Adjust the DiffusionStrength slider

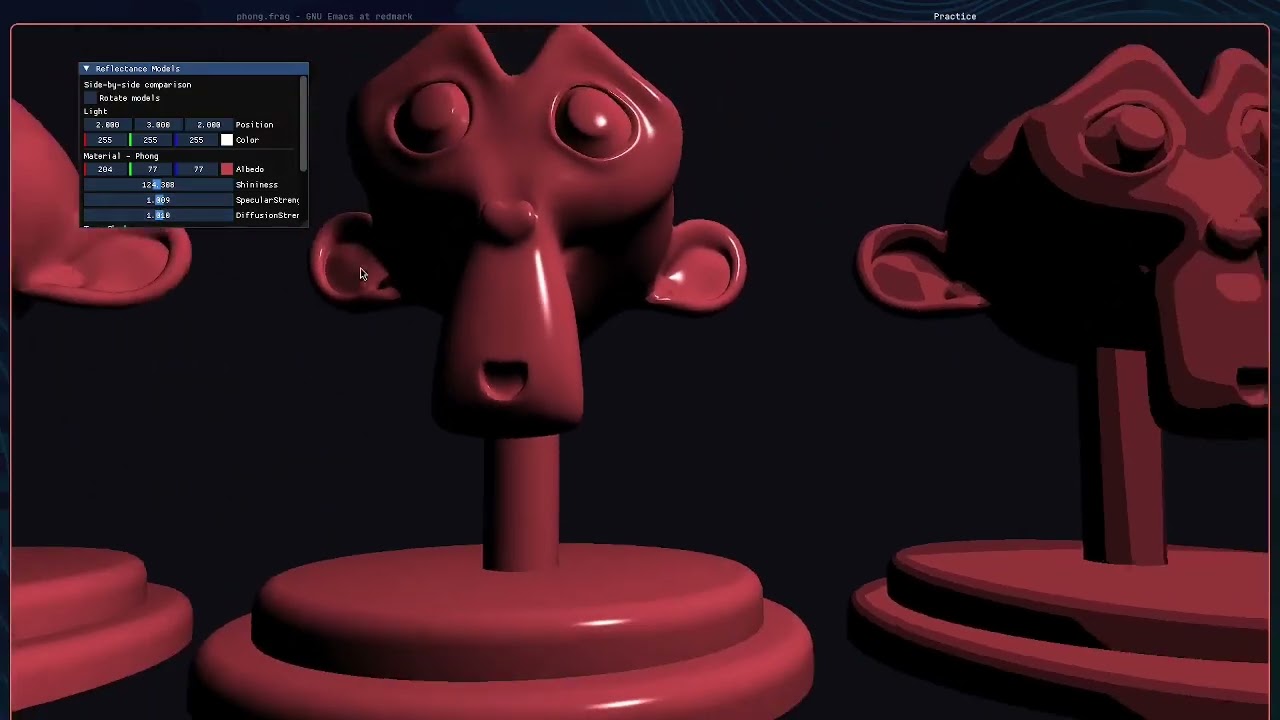click(x=158, y=215)
